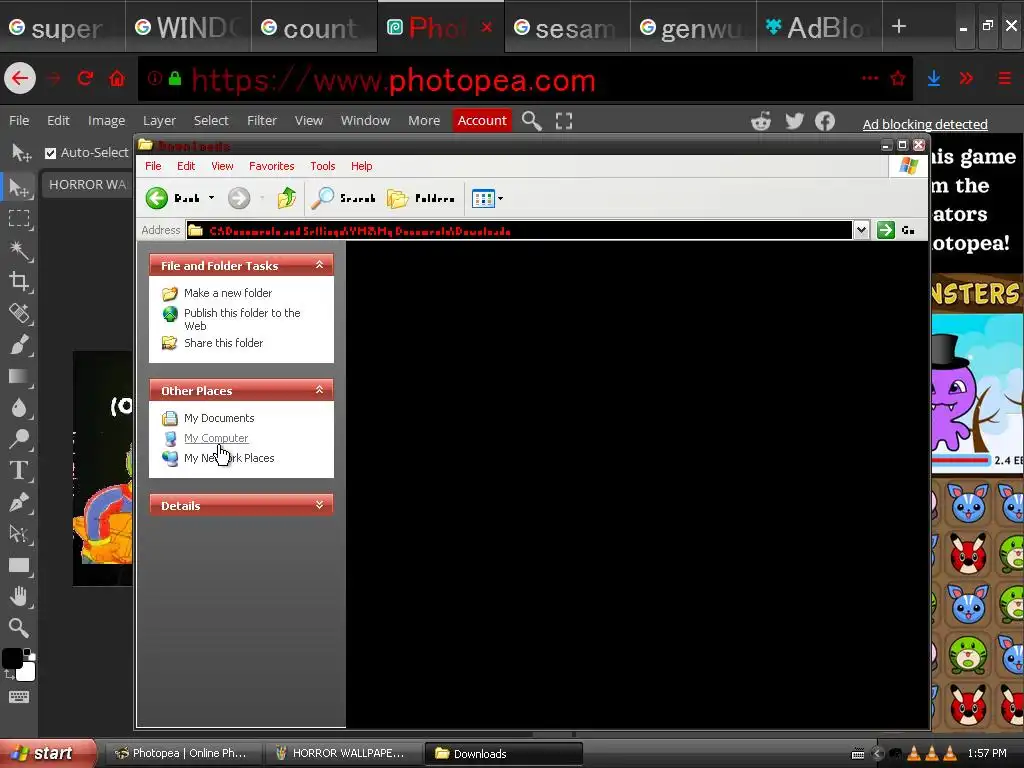
Task: Select the Blur drop tool
Action: click(x=19, y=408)
